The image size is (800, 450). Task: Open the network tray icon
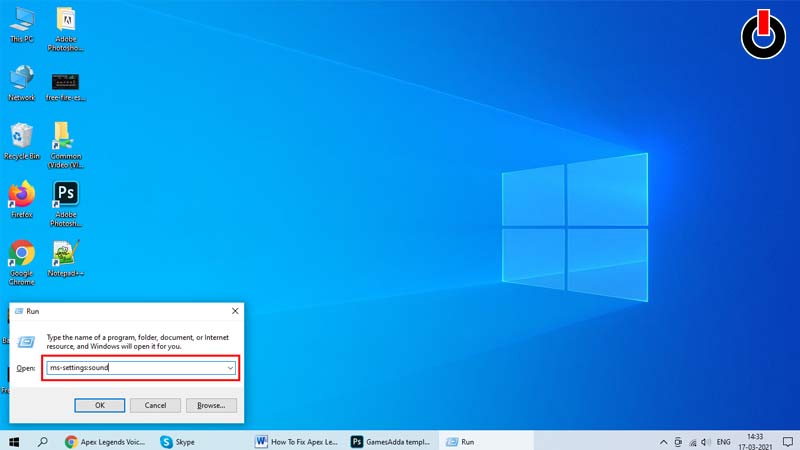(x=692, y=442)
